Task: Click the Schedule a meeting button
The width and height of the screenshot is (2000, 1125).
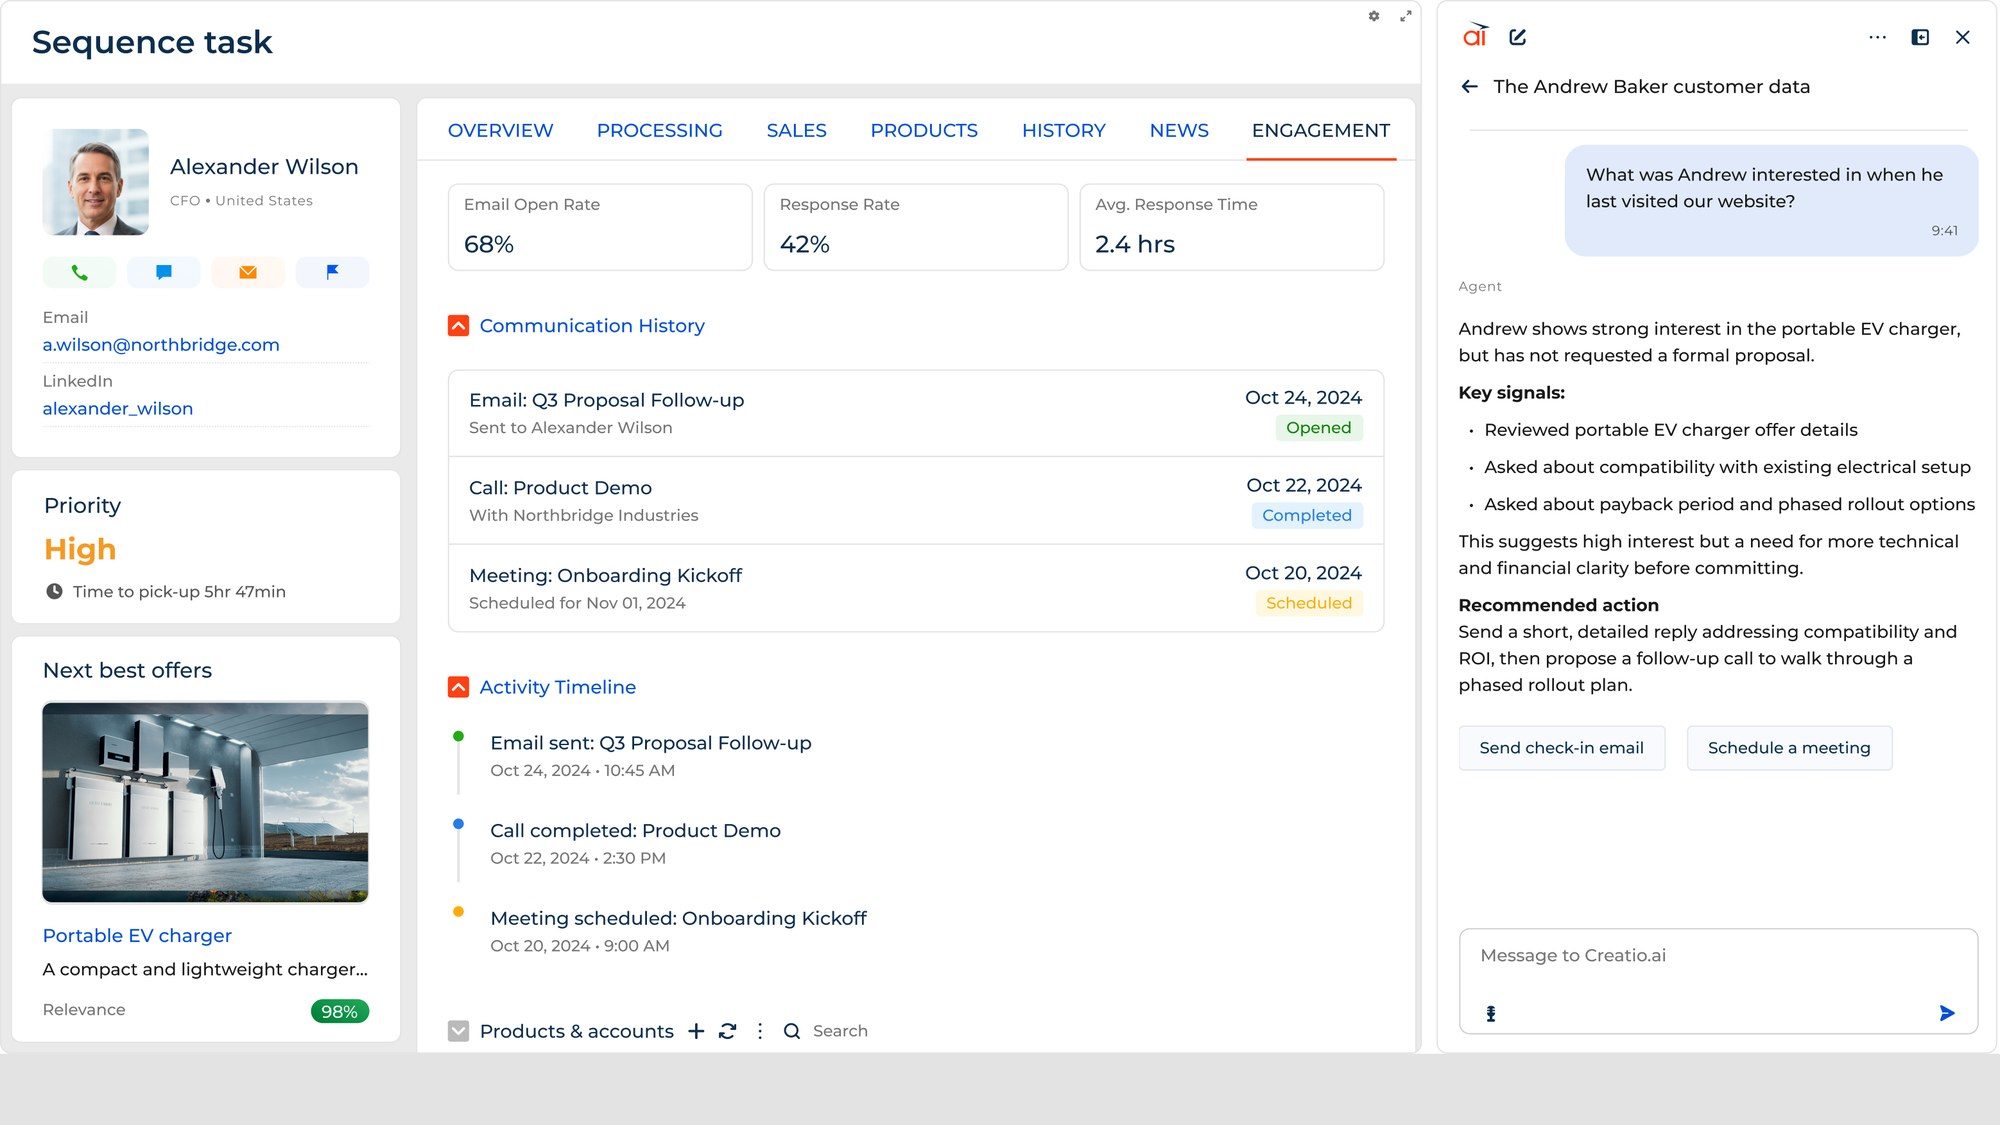Action: (1789, 748)
